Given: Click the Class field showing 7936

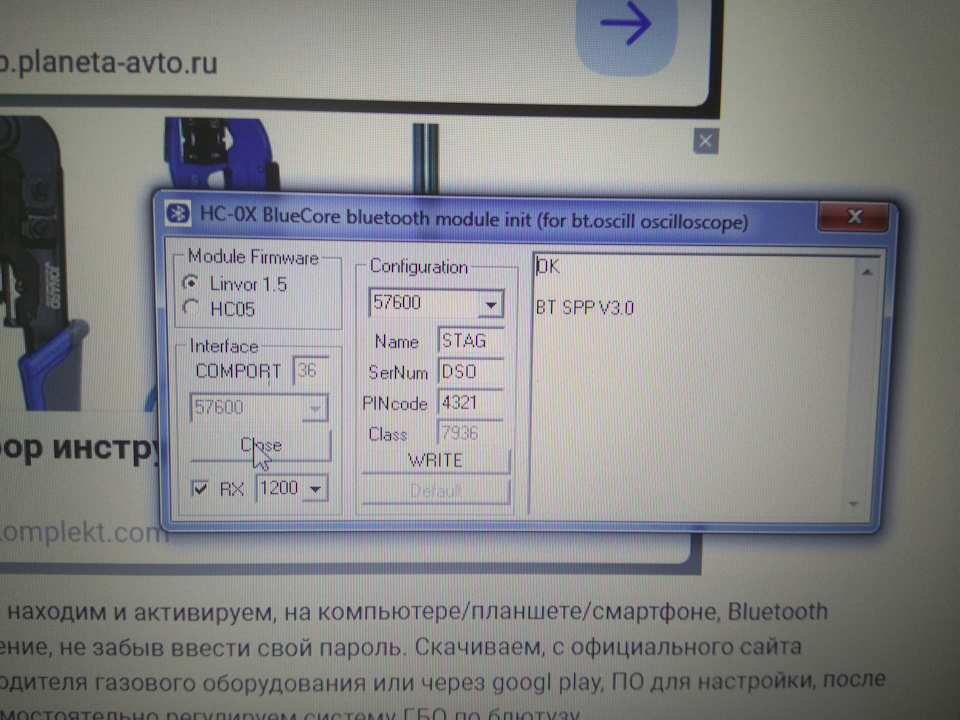Looking at the screenshot, I should click(x=471, y=433).
